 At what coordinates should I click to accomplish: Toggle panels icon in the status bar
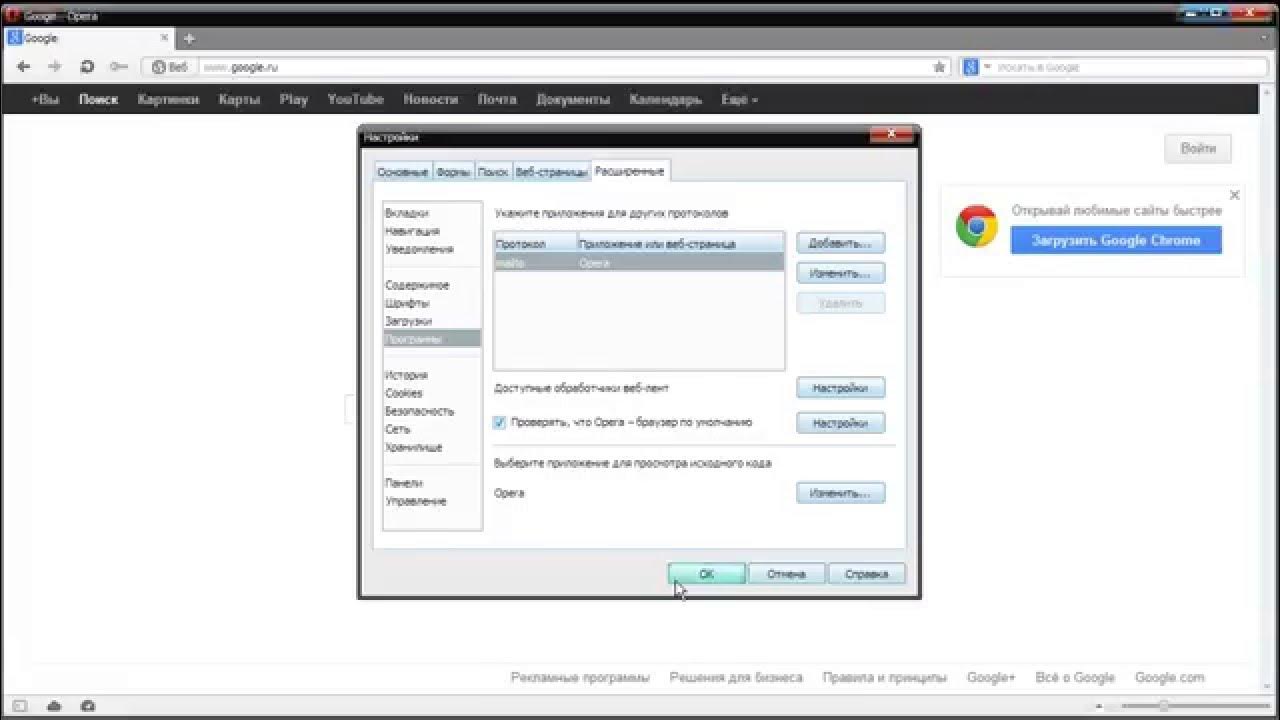[20, 706]
